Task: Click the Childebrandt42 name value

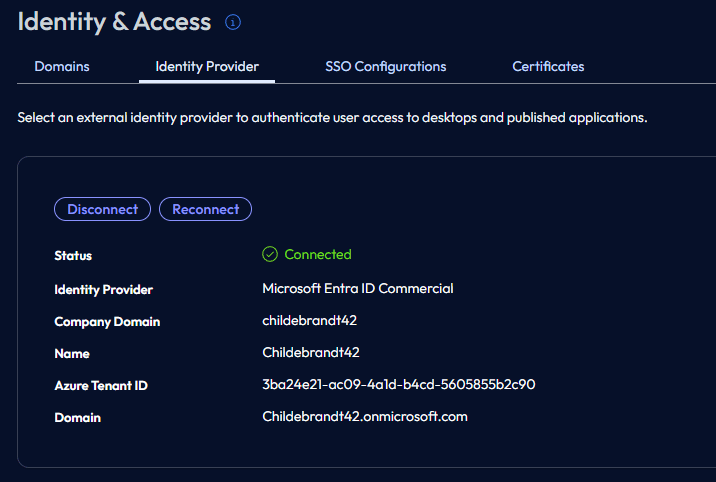Action: click(x=310, y=353)
